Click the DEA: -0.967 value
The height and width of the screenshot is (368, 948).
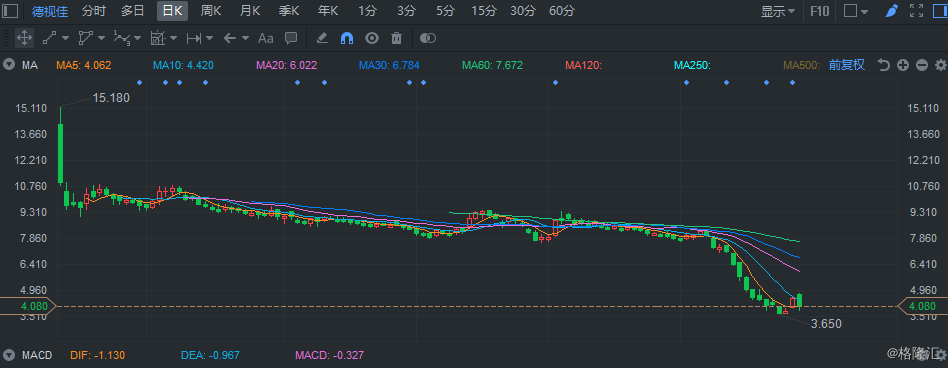(210, 355)
